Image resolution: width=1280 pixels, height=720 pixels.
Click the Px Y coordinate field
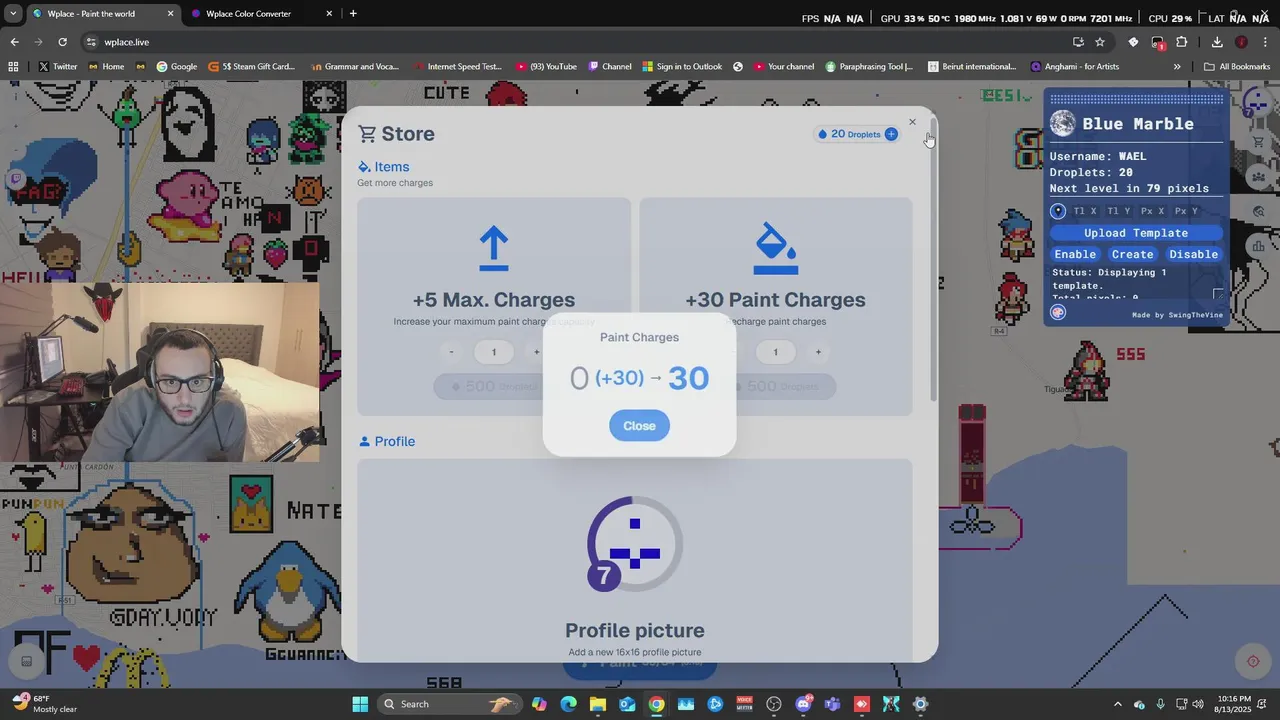tap(1186, 211)
